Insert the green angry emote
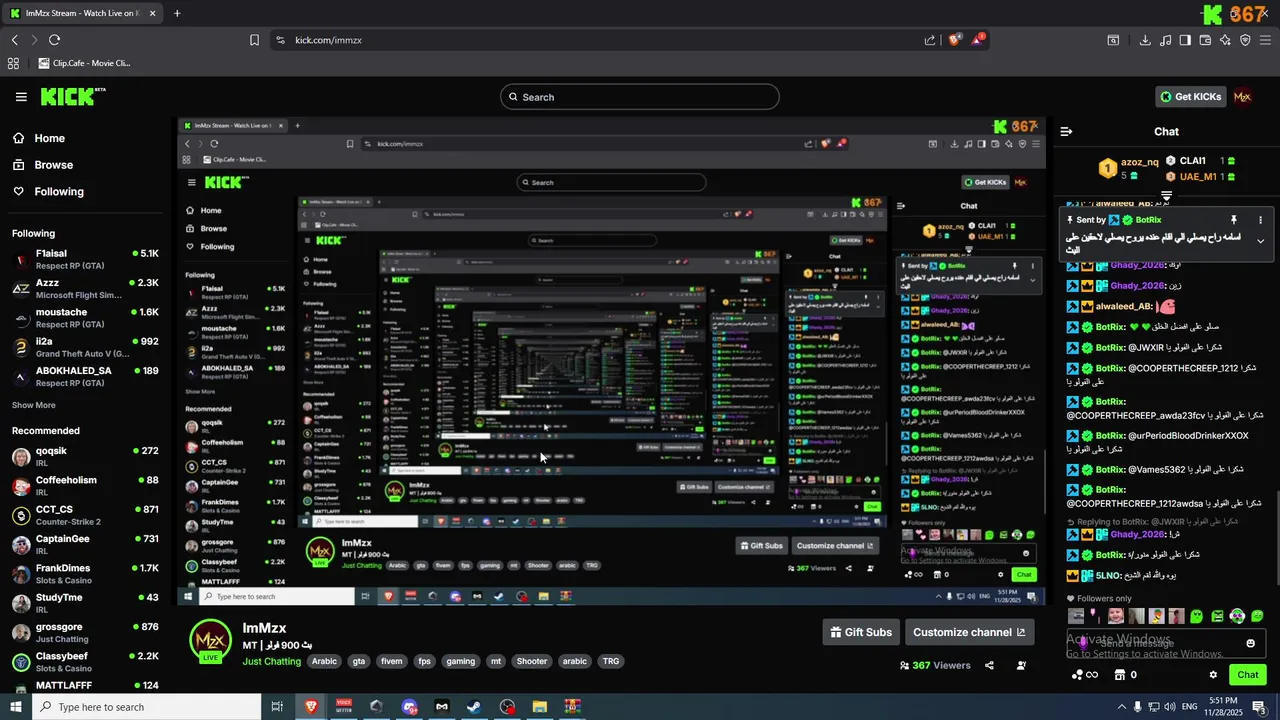1280x720 pixels. click(1217, 616)
